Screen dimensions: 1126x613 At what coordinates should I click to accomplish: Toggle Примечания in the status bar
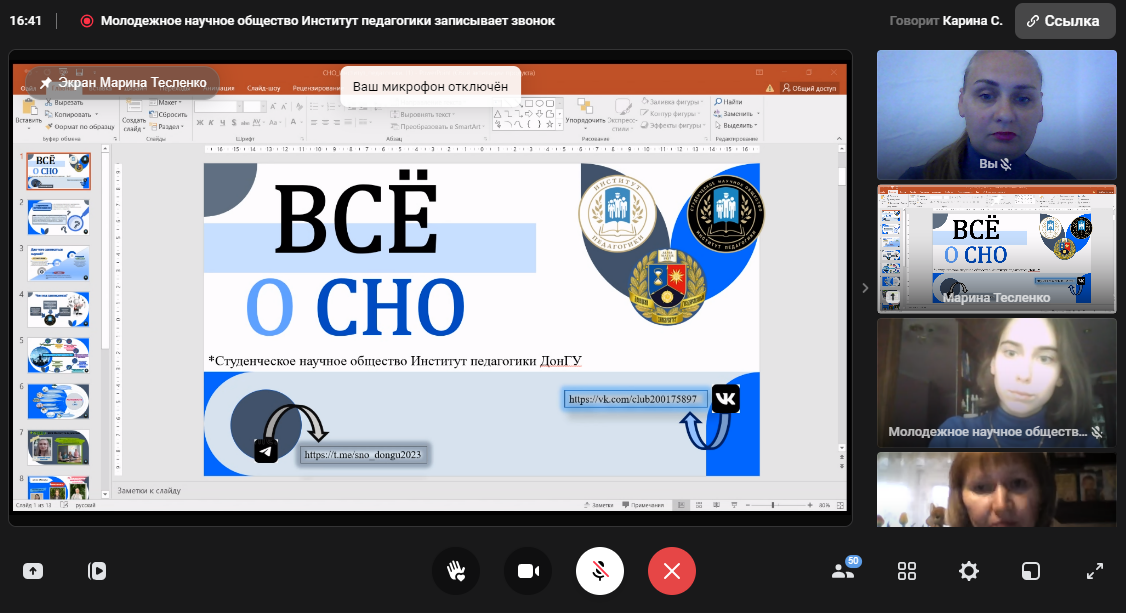[x=643, y=505]
